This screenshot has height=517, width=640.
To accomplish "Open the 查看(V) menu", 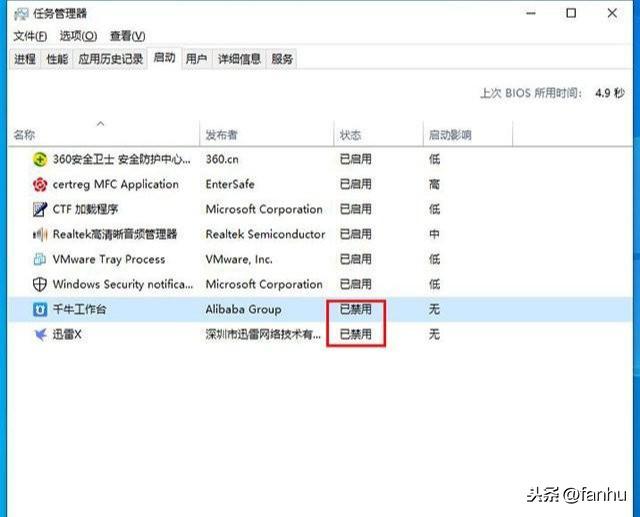I will [127, 36].
